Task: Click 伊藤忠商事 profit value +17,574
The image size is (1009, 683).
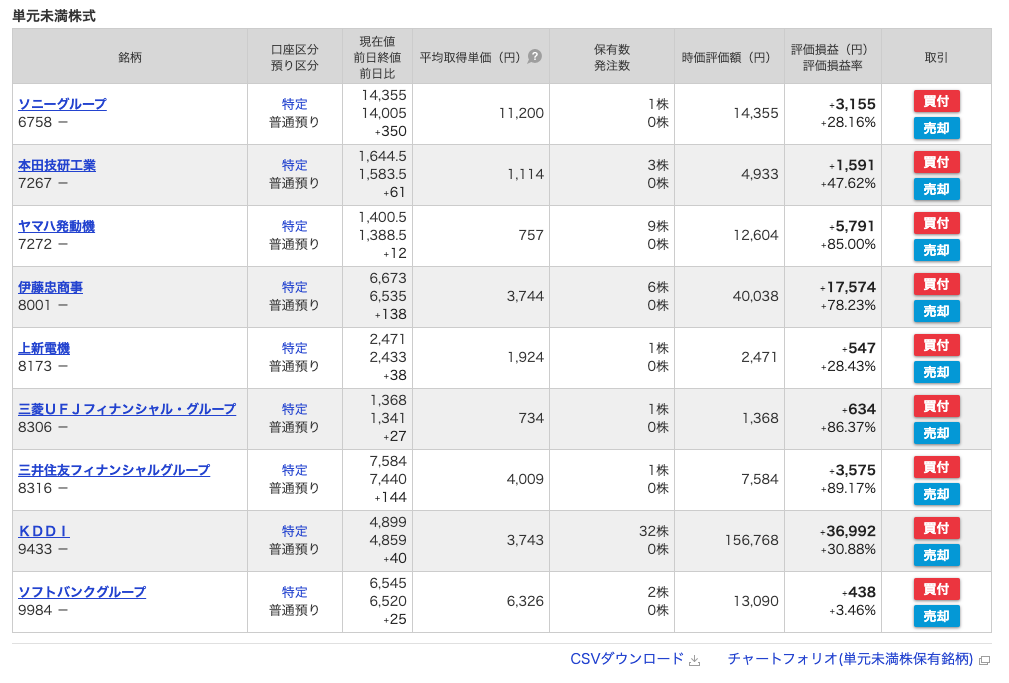Action: pos(847,287)
